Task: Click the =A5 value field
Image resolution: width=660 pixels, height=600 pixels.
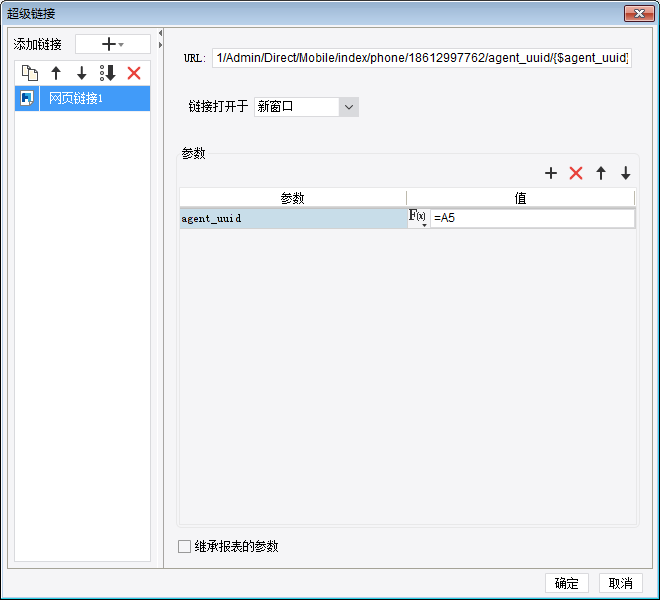Action: pyautogui.click(x=532, y=219)
